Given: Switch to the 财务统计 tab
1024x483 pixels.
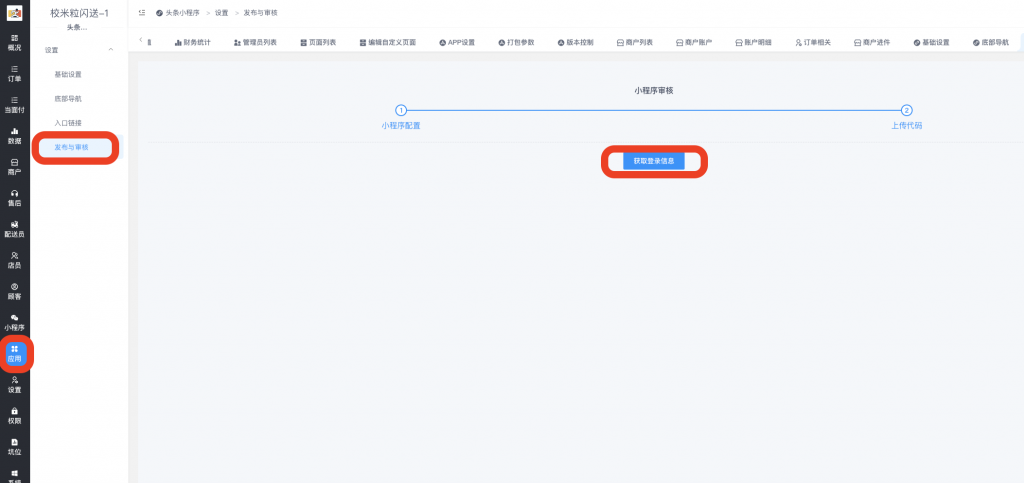Looking at the screenshot, I should point(193,42).
